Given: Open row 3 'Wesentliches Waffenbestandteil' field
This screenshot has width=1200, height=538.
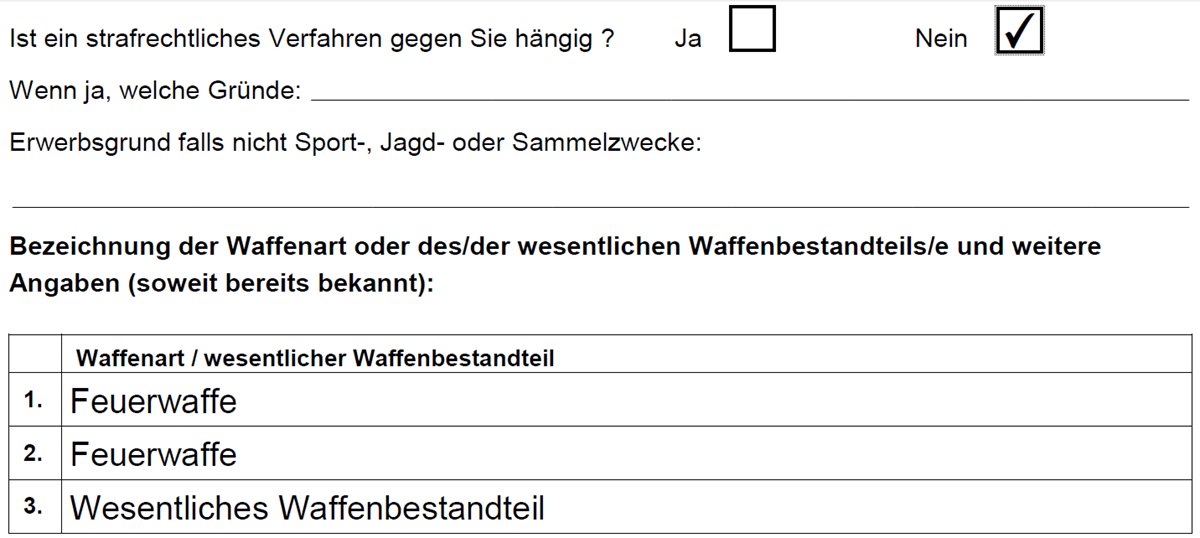Looking at the screenshot, I should tap(627, 507).
